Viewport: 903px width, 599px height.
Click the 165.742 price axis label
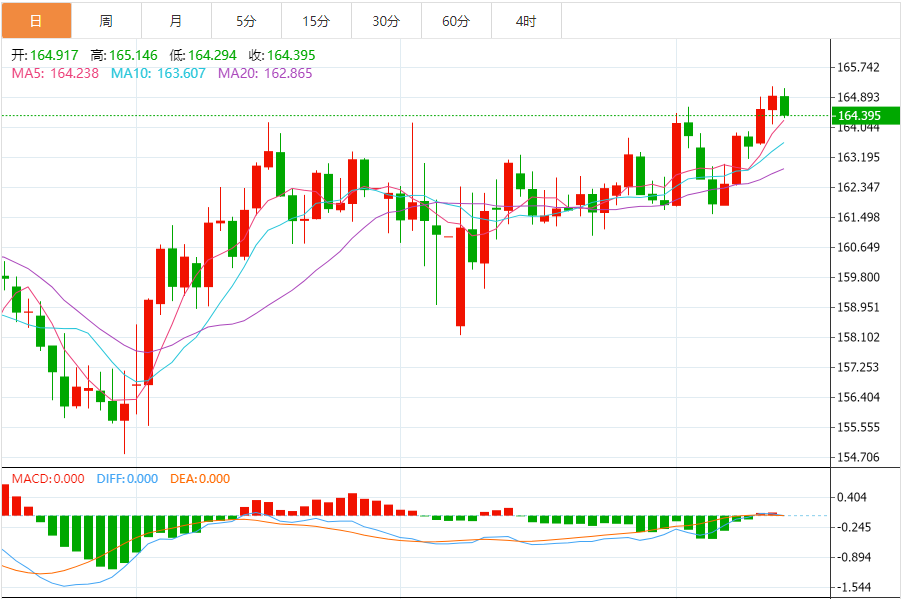click(x=858, y=67)
